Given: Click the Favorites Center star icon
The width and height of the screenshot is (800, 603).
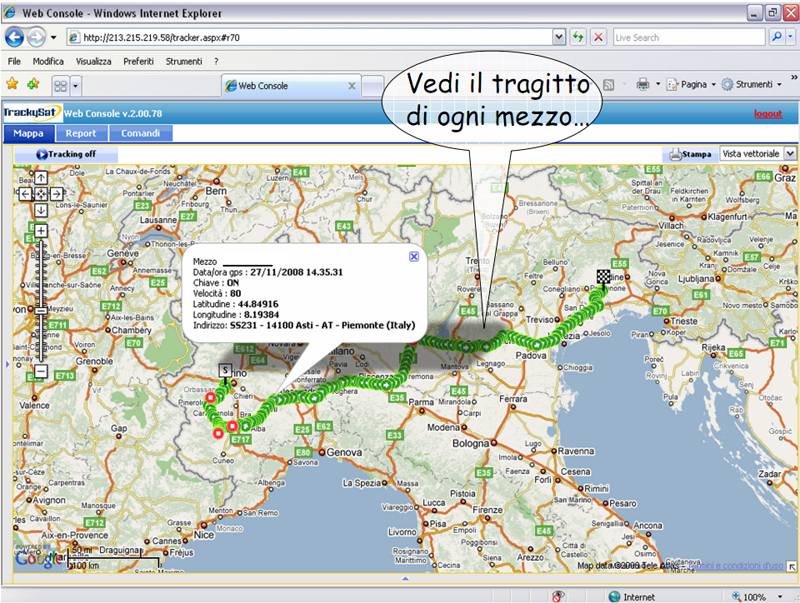Looking at the screenshot, I should tap(12, 84).
